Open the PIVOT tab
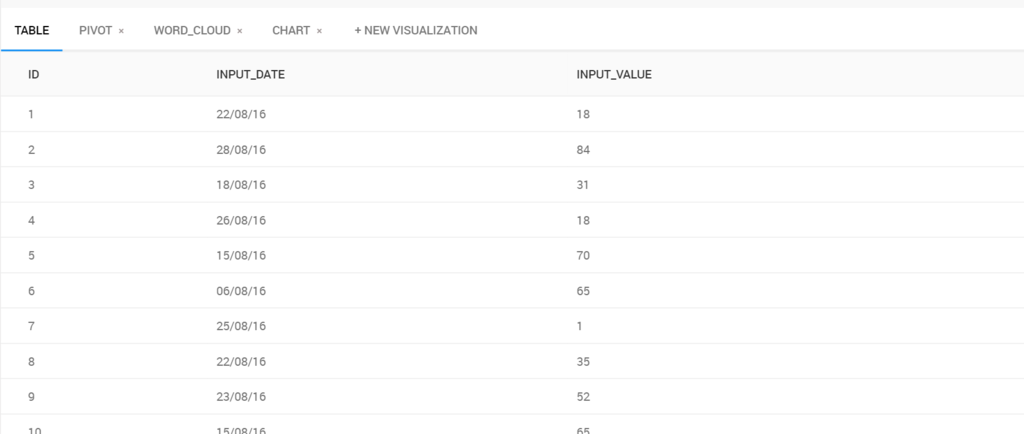The image size is (1024, 434). [95, 31]
